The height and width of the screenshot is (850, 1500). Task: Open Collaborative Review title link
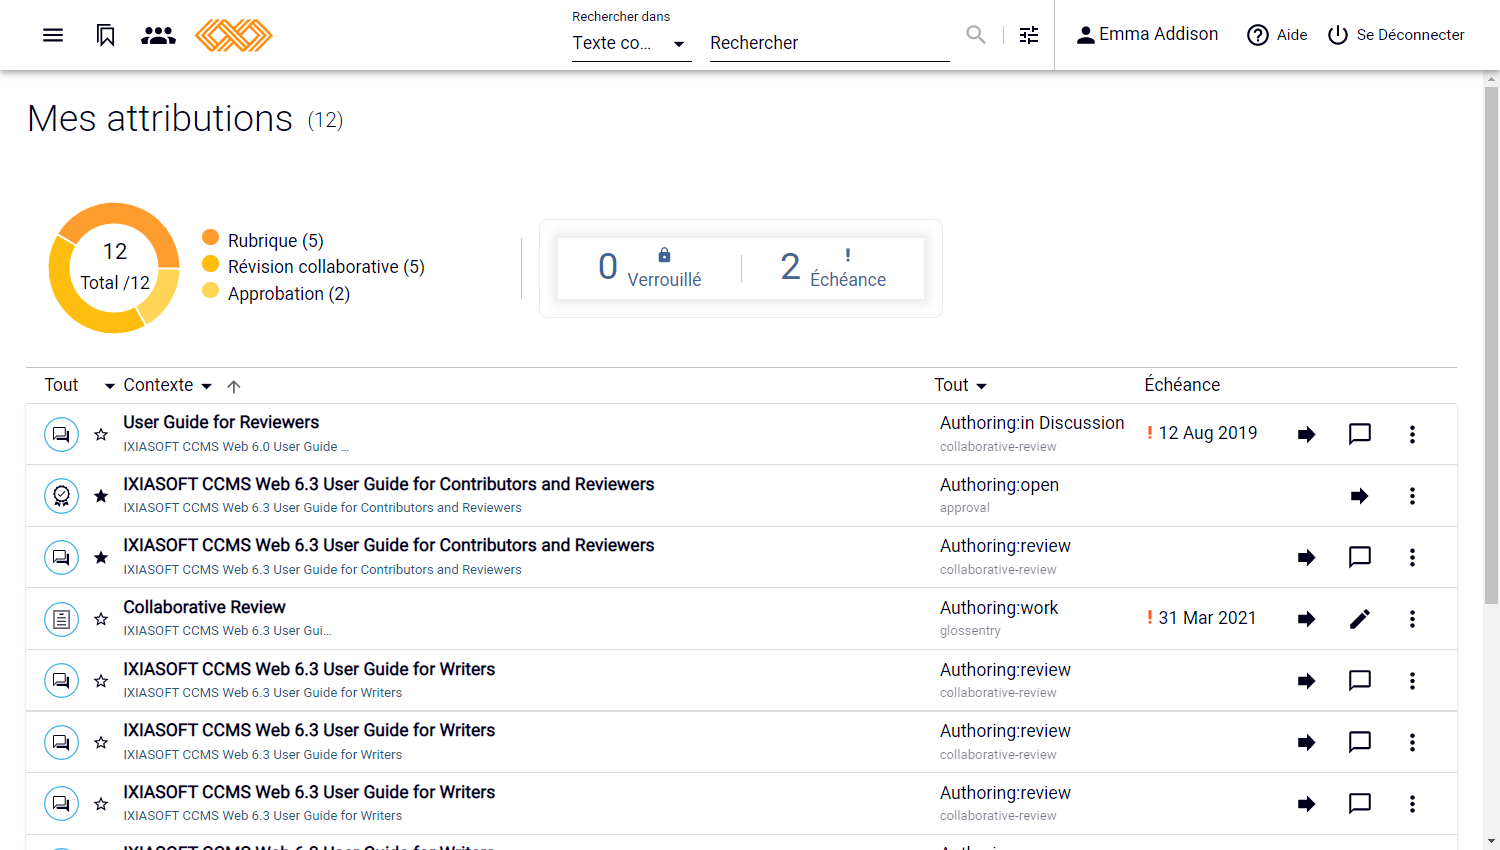pyautogui.click(x=204, y=607)
